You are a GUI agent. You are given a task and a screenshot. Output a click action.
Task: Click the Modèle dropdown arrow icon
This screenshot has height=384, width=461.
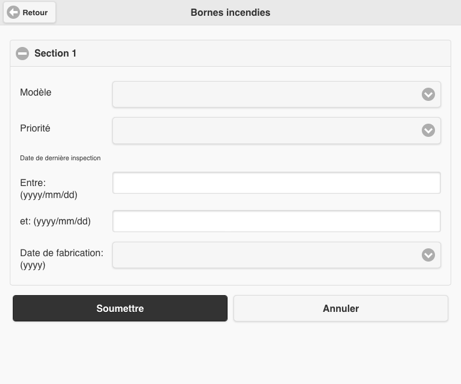pos(428,94)
